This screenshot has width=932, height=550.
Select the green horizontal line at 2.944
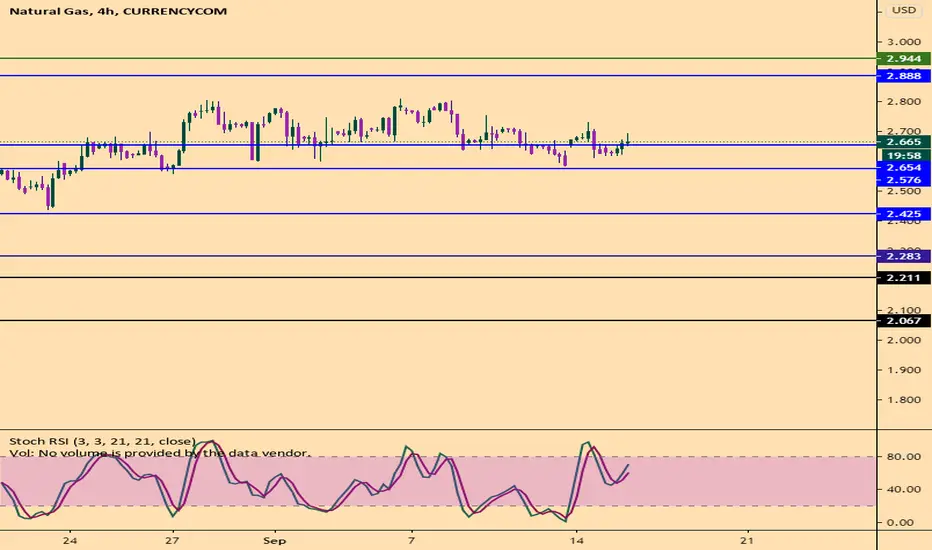(x=438, y=58)
